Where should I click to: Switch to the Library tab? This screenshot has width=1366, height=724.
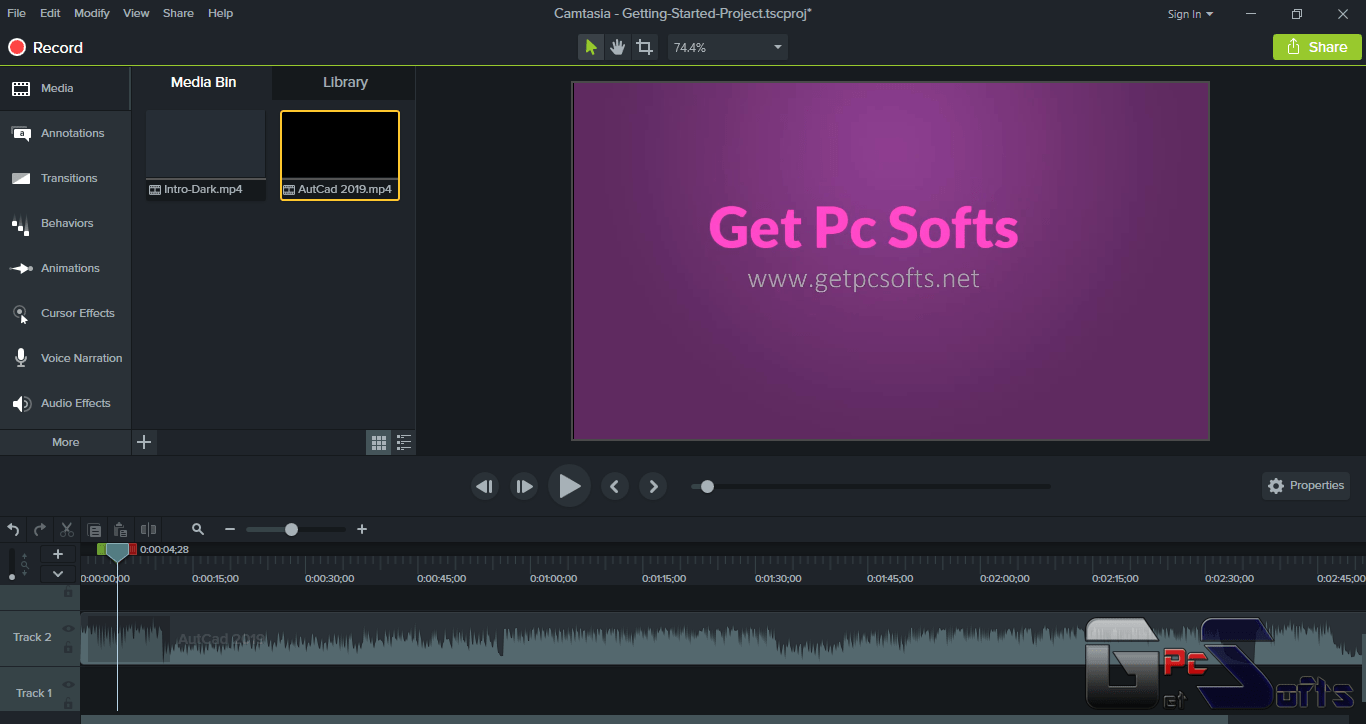coord(345,82)
